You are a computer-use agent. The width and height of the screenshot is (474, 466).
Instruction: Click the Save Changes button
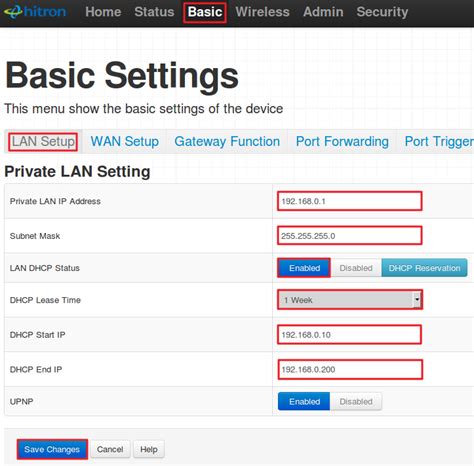(x=52, y=449)
